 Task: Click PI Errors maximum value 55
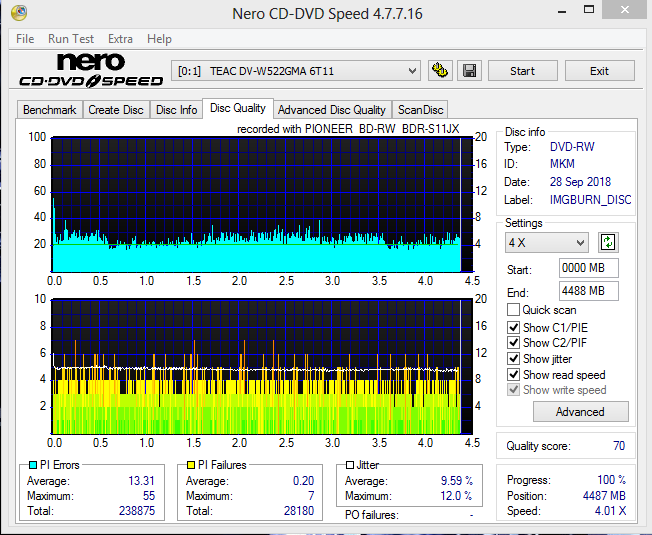[148, 496]
